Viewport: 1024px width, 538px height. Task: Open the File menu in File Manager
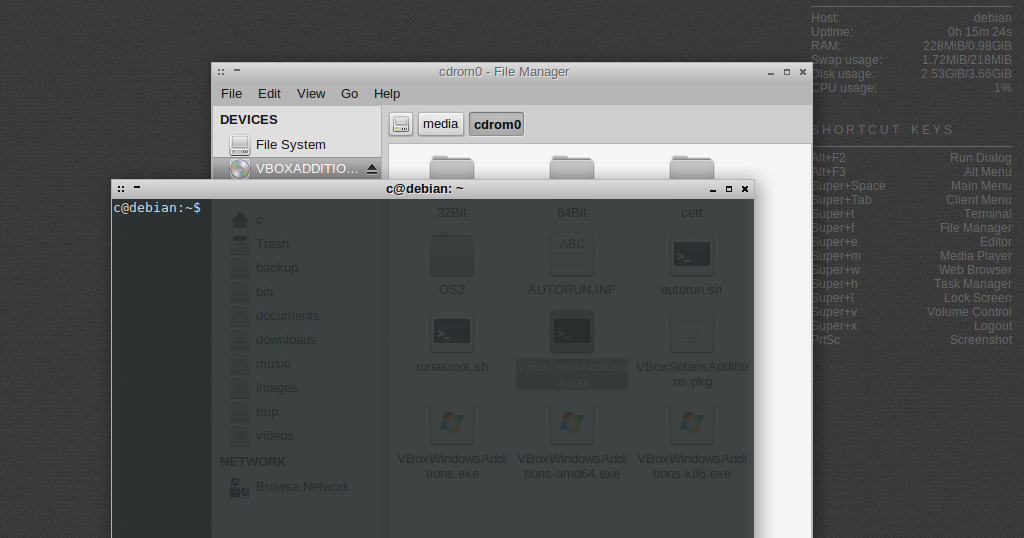[x=231, y=93]
